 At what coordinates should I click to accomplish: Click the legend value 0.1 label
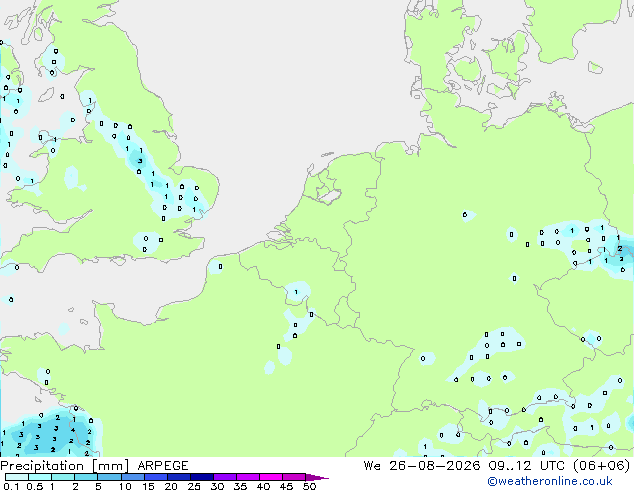pos(11,486)
